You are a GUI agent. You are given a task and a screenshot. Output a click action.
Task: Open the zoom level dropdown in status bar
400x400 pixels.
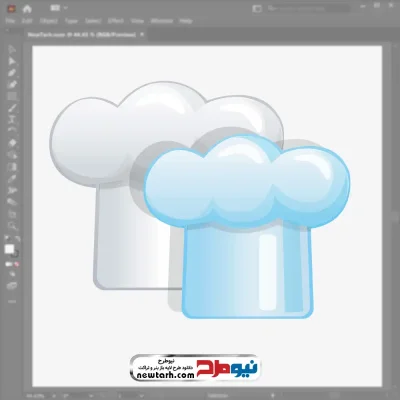click(53, 396)
